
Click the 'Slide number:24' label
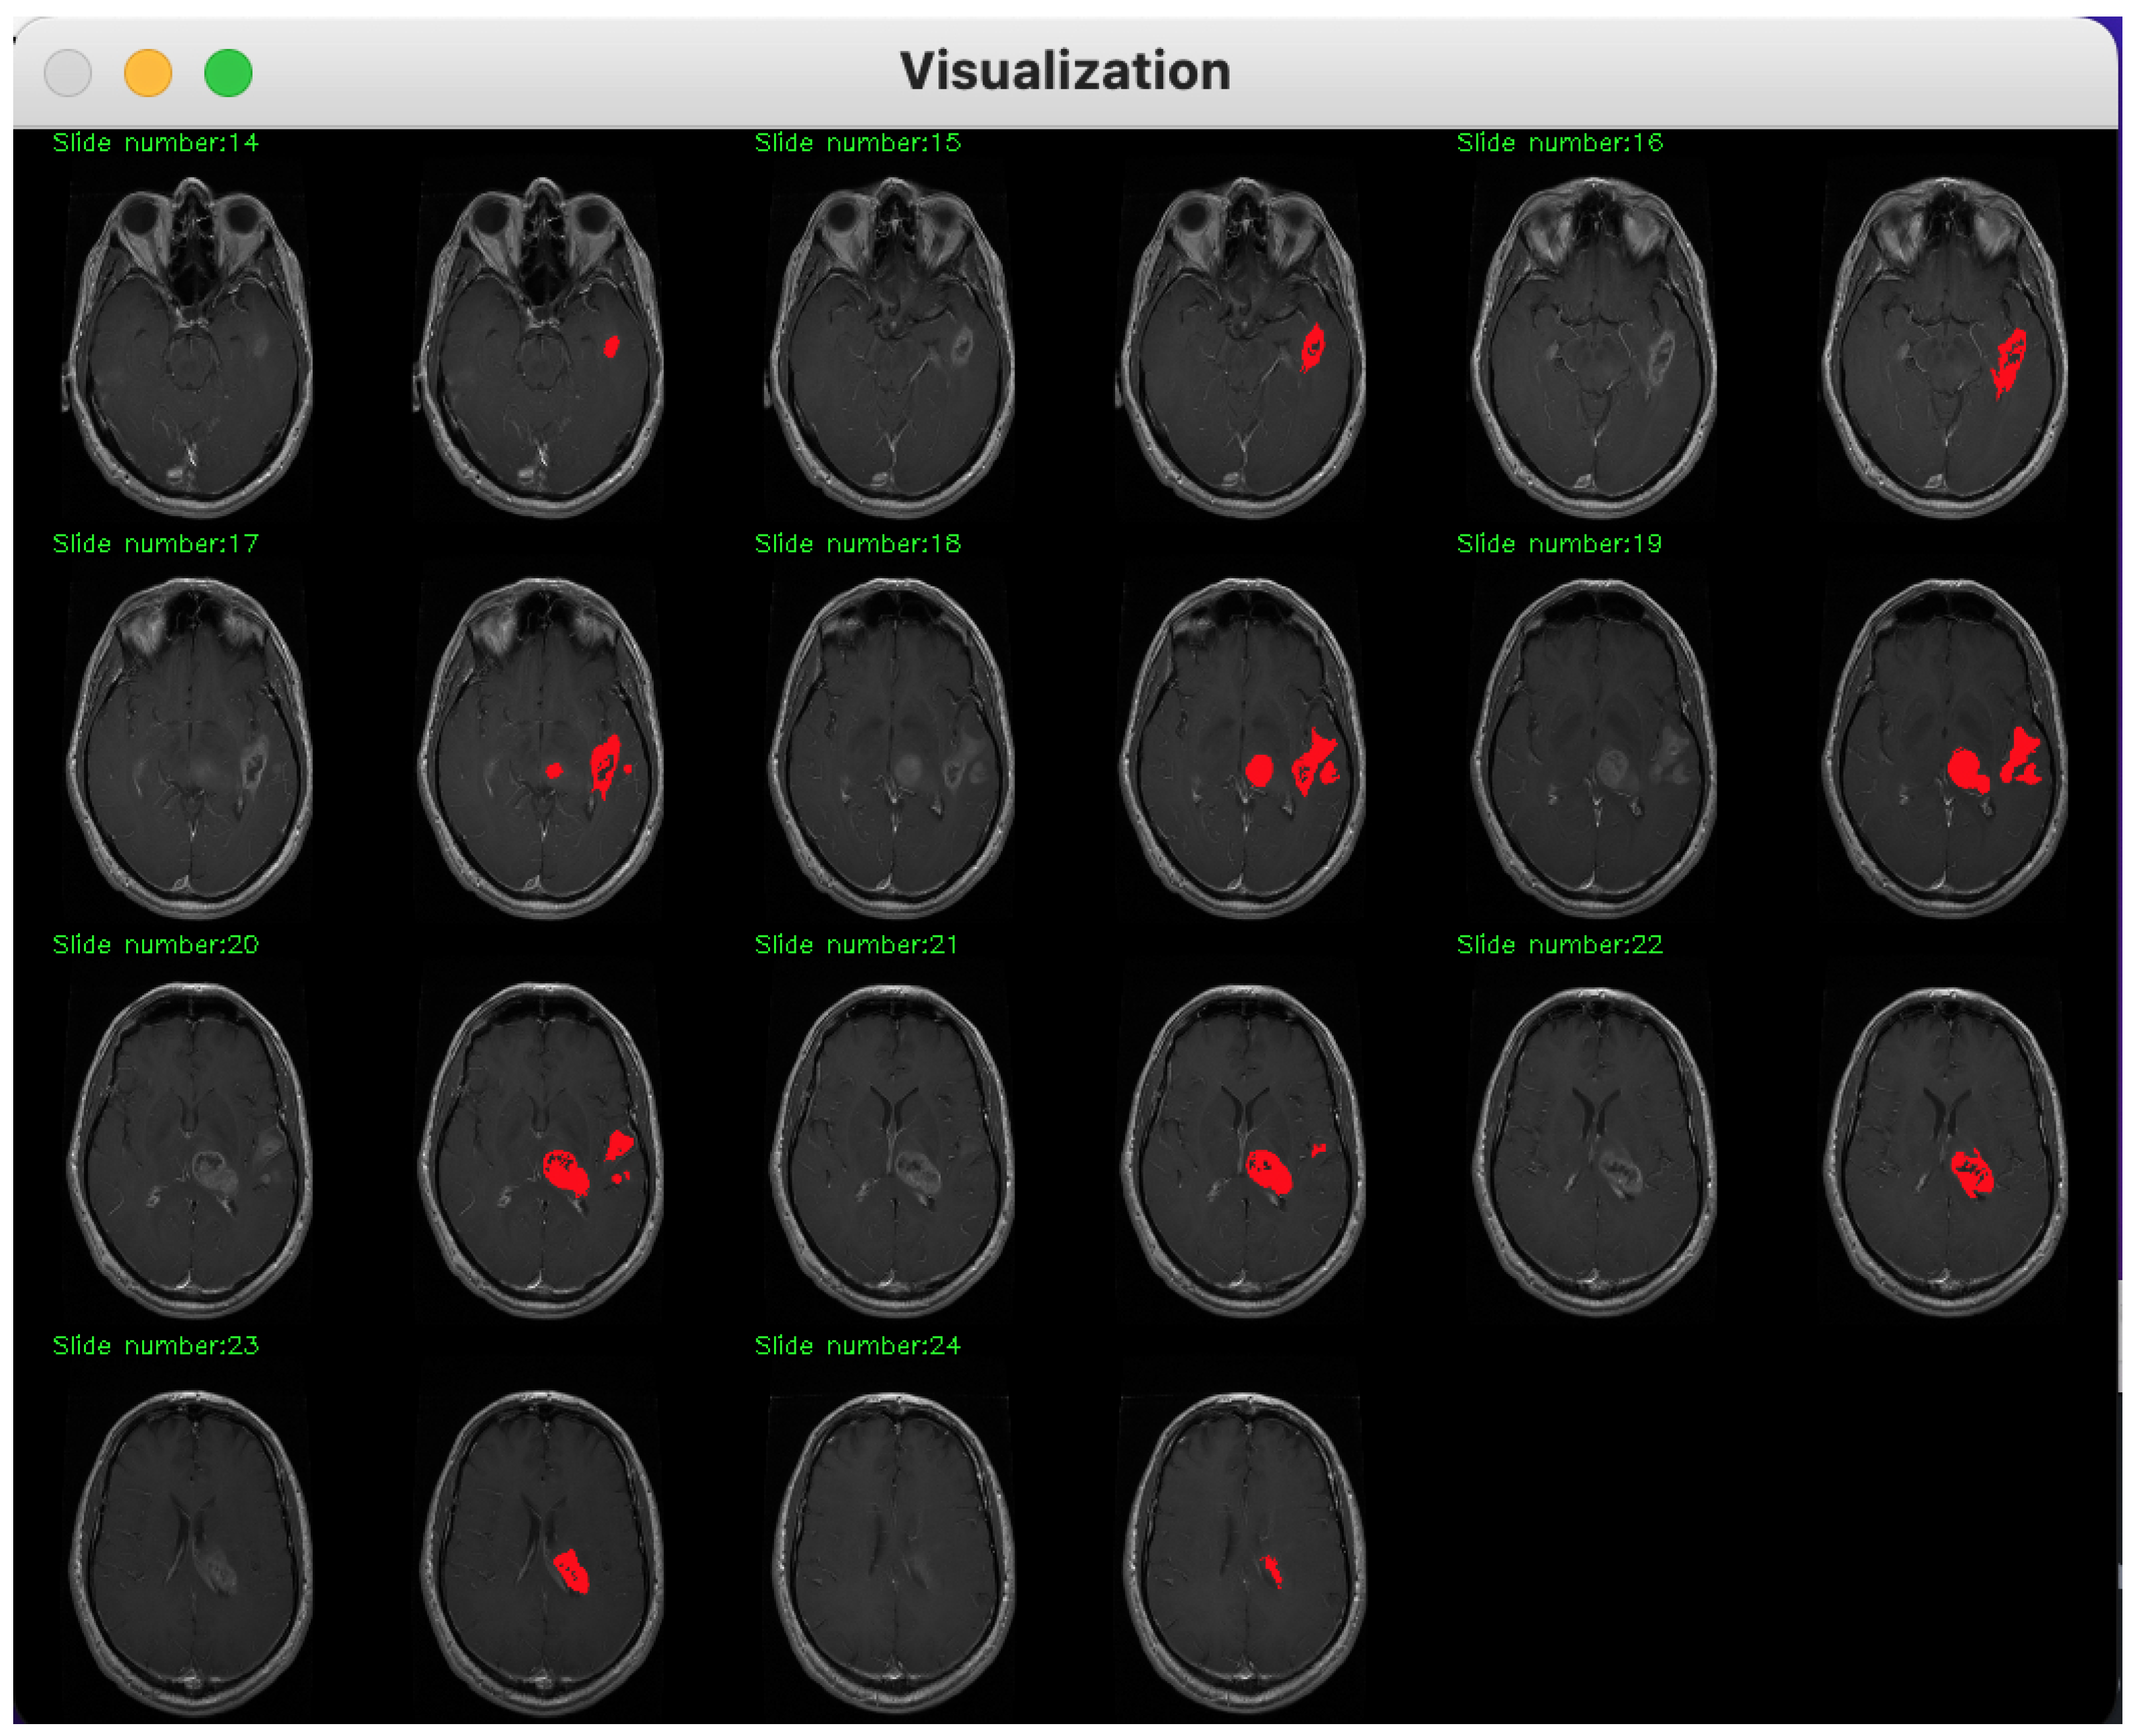[857, 1346]
